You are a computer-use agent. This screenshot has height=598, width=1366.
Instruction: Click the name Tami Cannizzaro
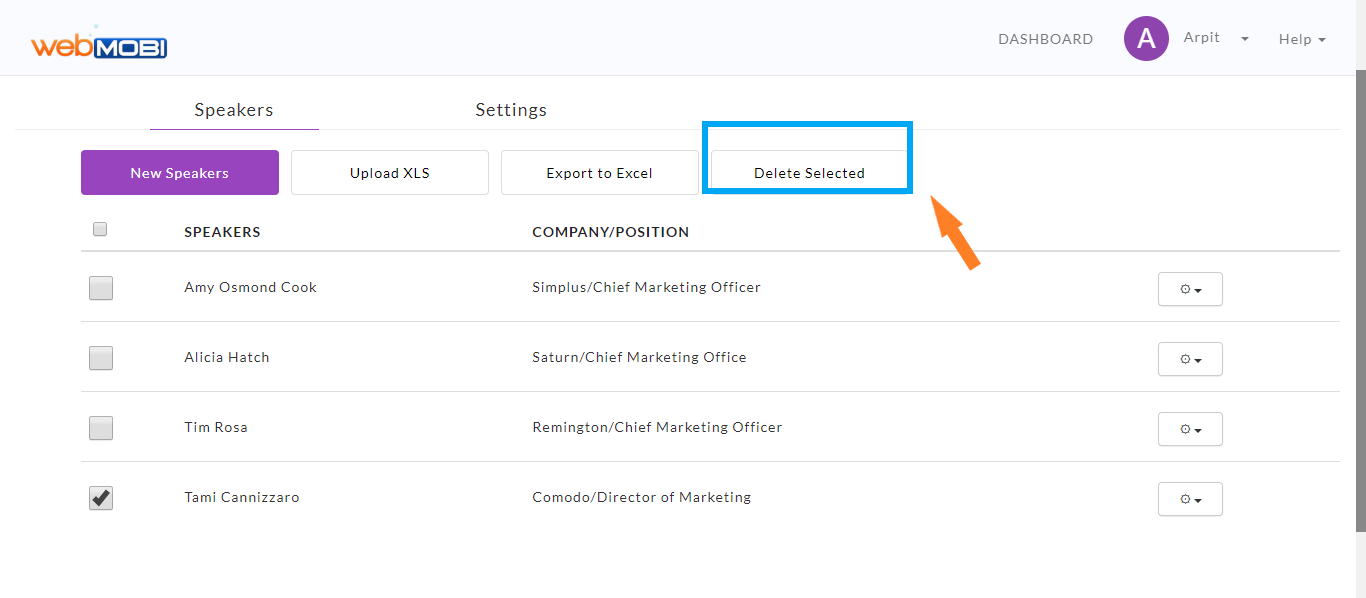(x=242, y=497)
